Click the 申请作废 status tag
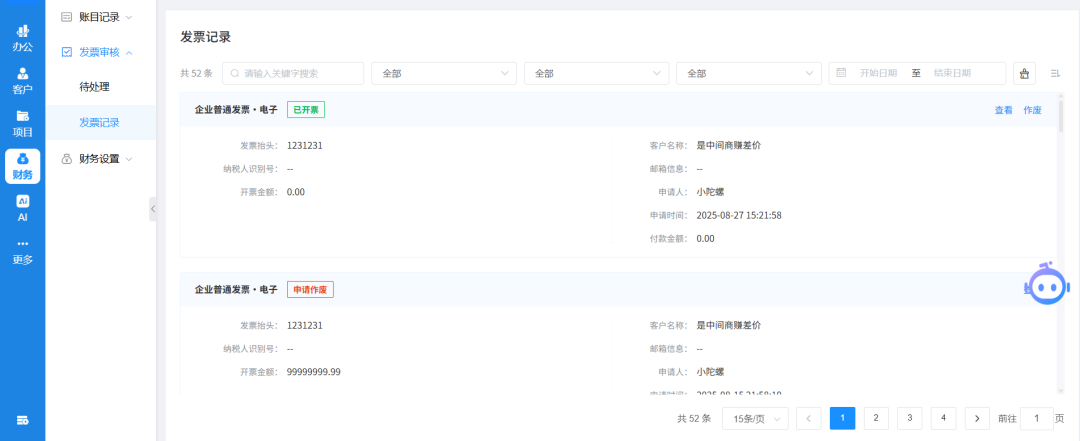Viewport: 1080px width, 441px height. [x=310, y=290]
